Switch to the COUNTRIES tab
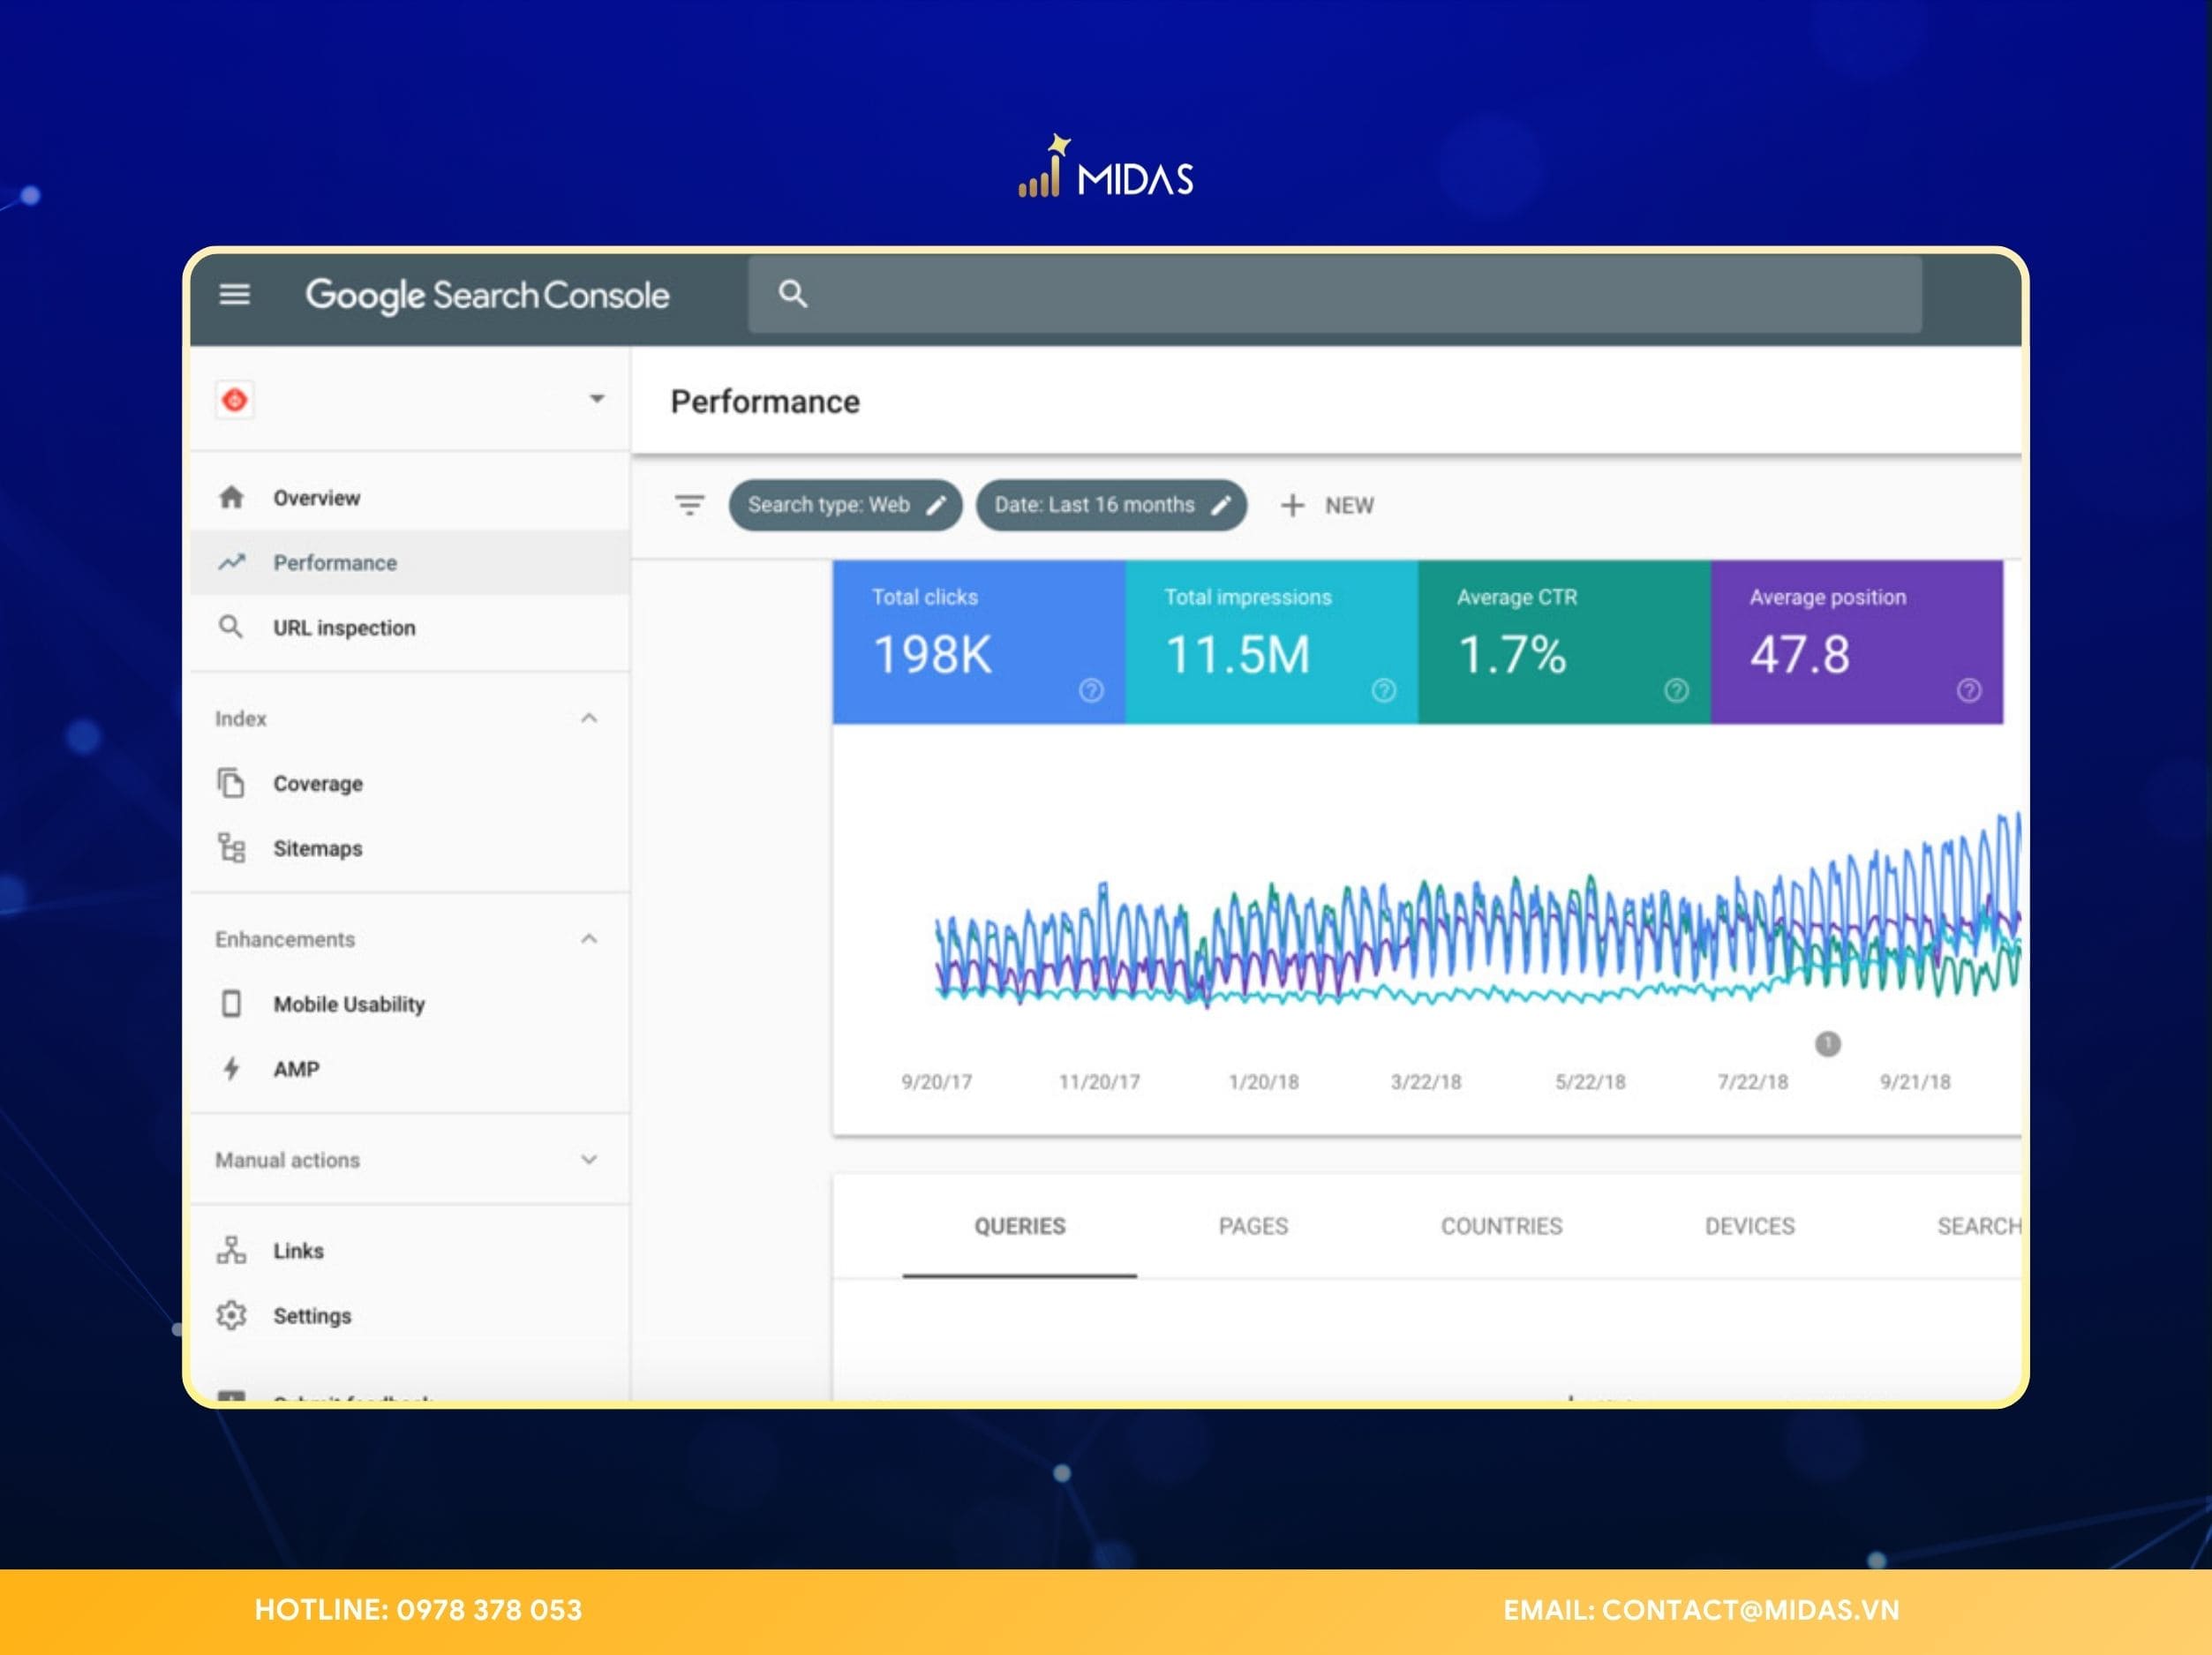Viewport: 2212px width, 1655px height. point(1501,1226)
